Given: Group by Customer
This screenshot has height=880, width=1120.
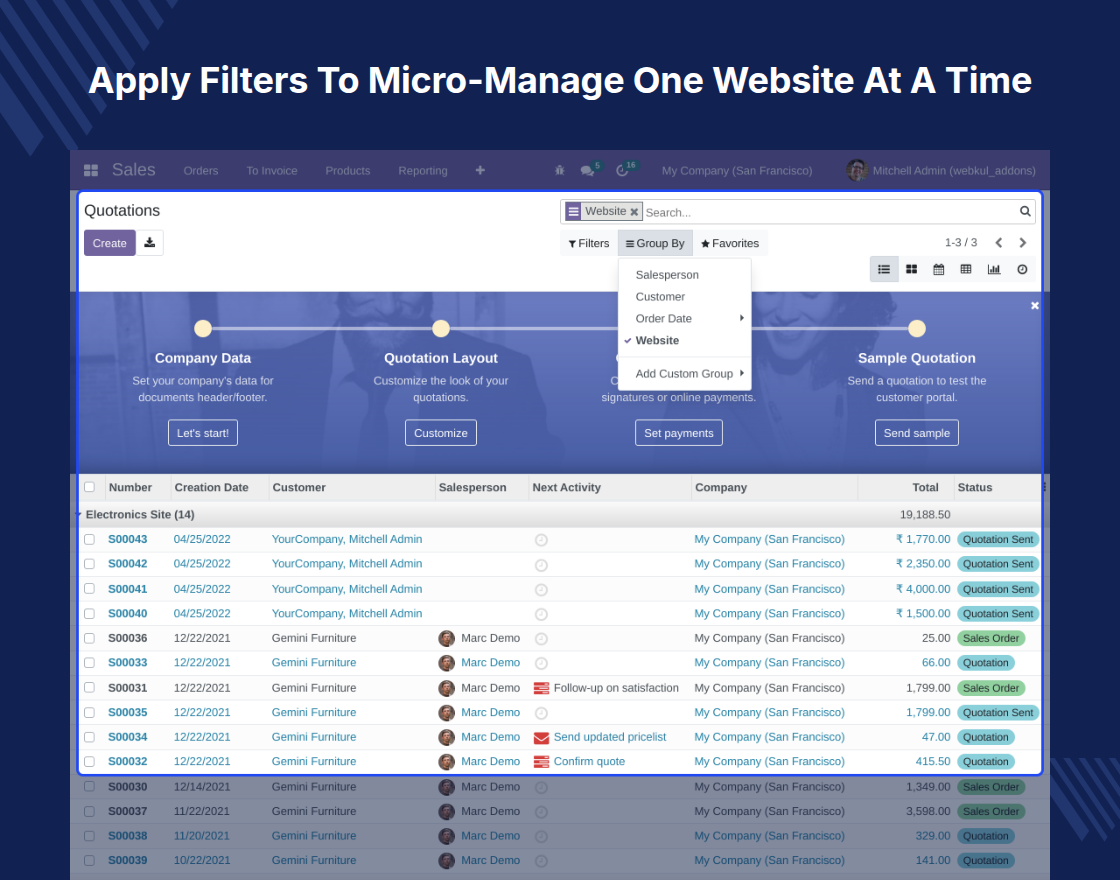Looking at the screenshot, I should [660, 296].
